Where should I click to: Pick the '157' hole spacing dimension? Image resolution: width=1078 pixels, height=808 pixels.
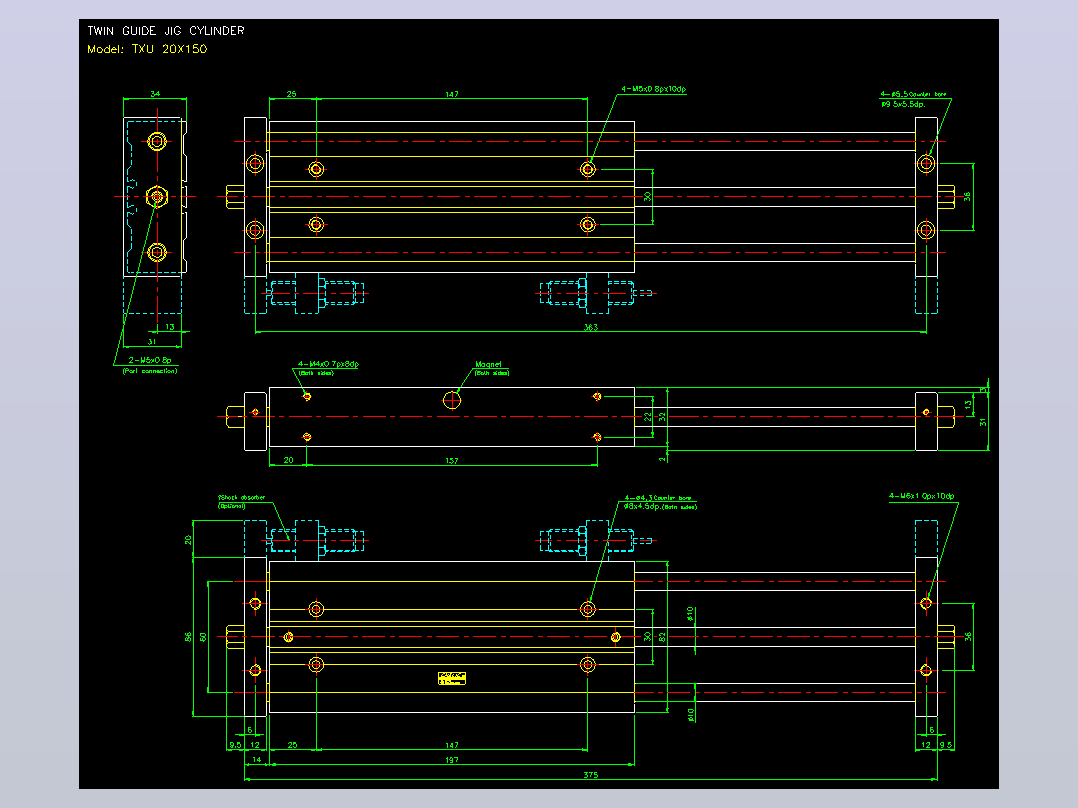(452, 461)
